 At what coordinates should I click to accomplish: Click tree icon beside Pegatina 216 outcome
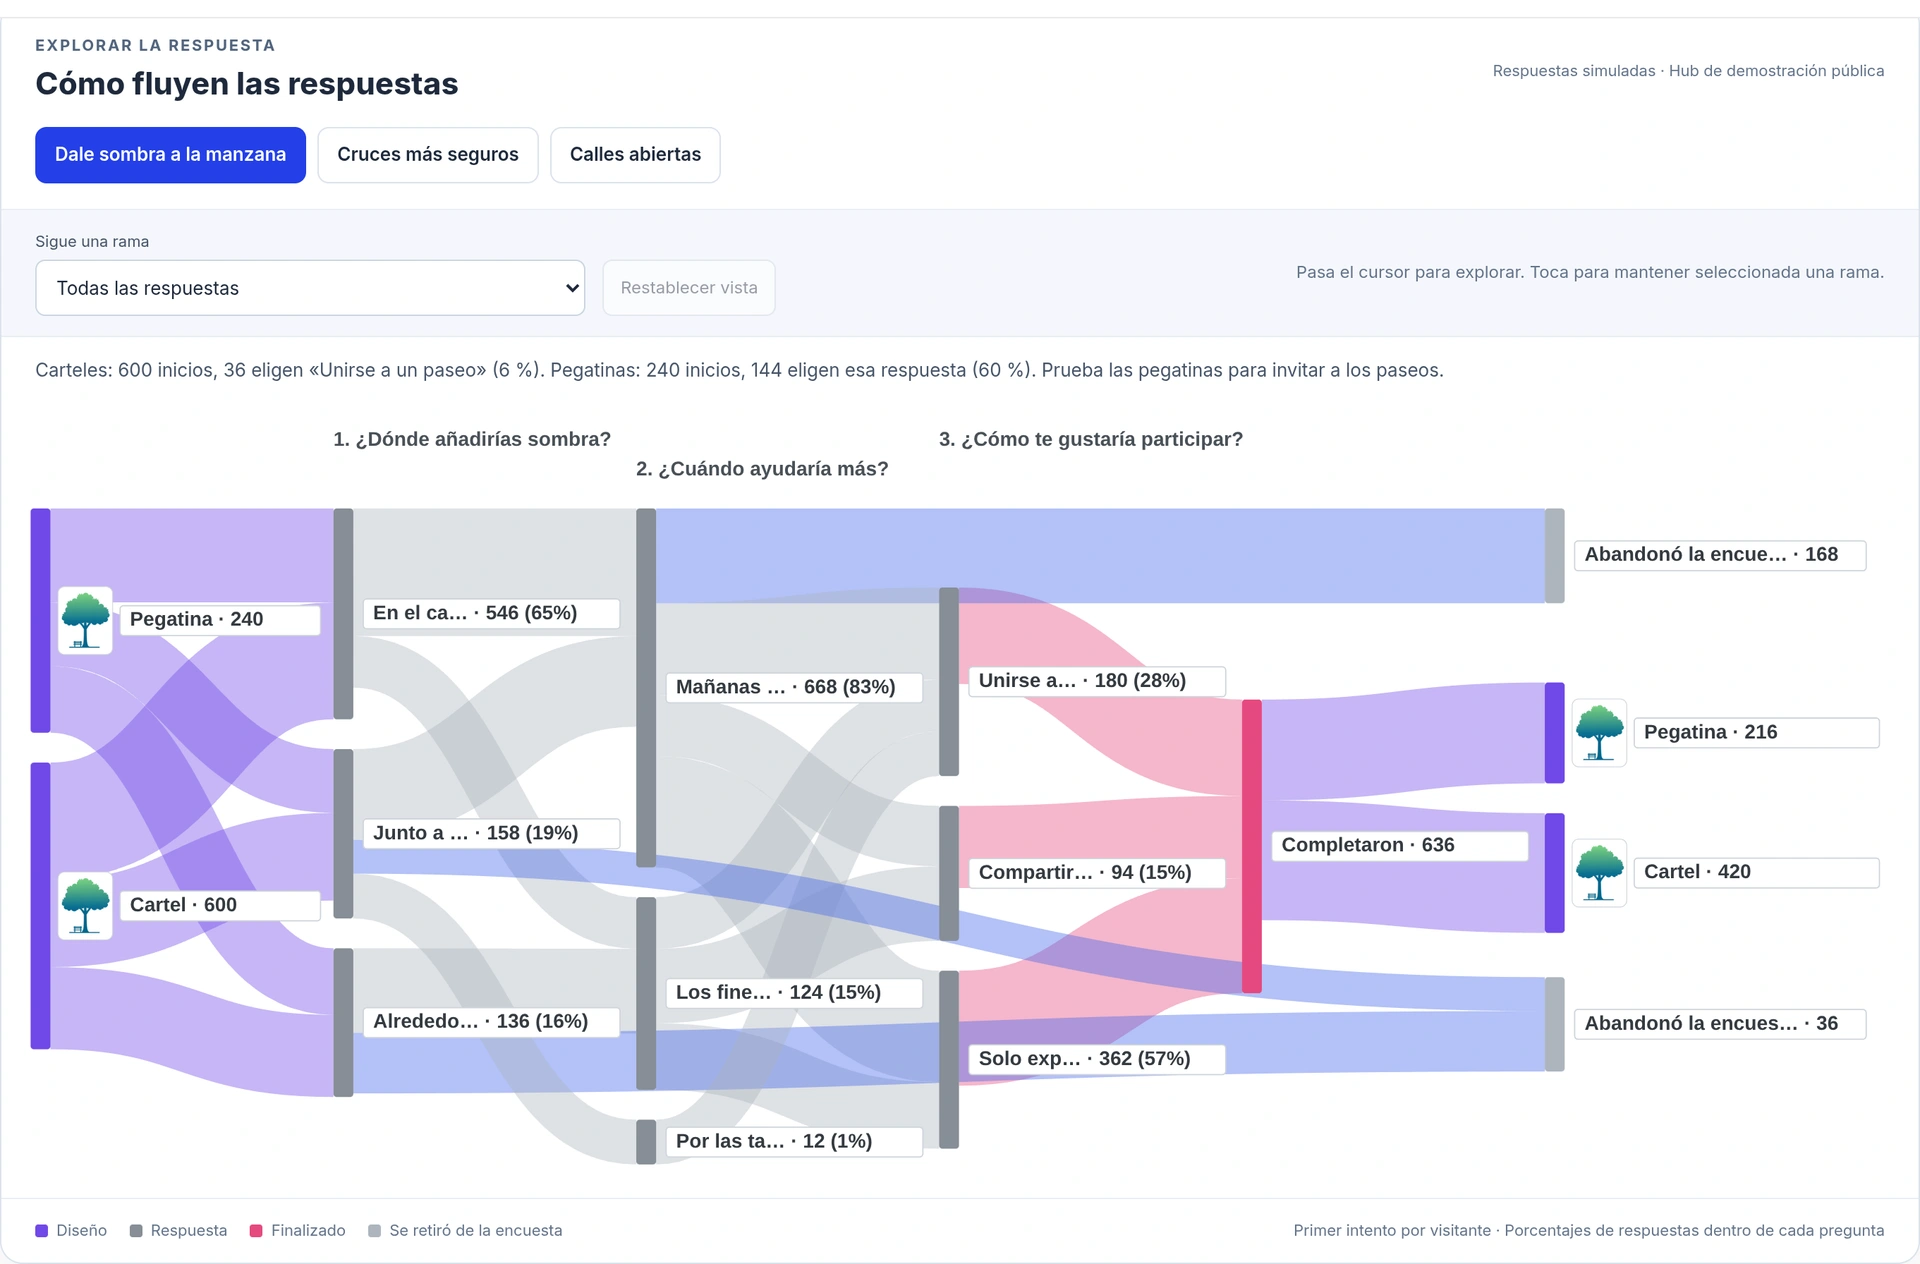pos(1599,733)
